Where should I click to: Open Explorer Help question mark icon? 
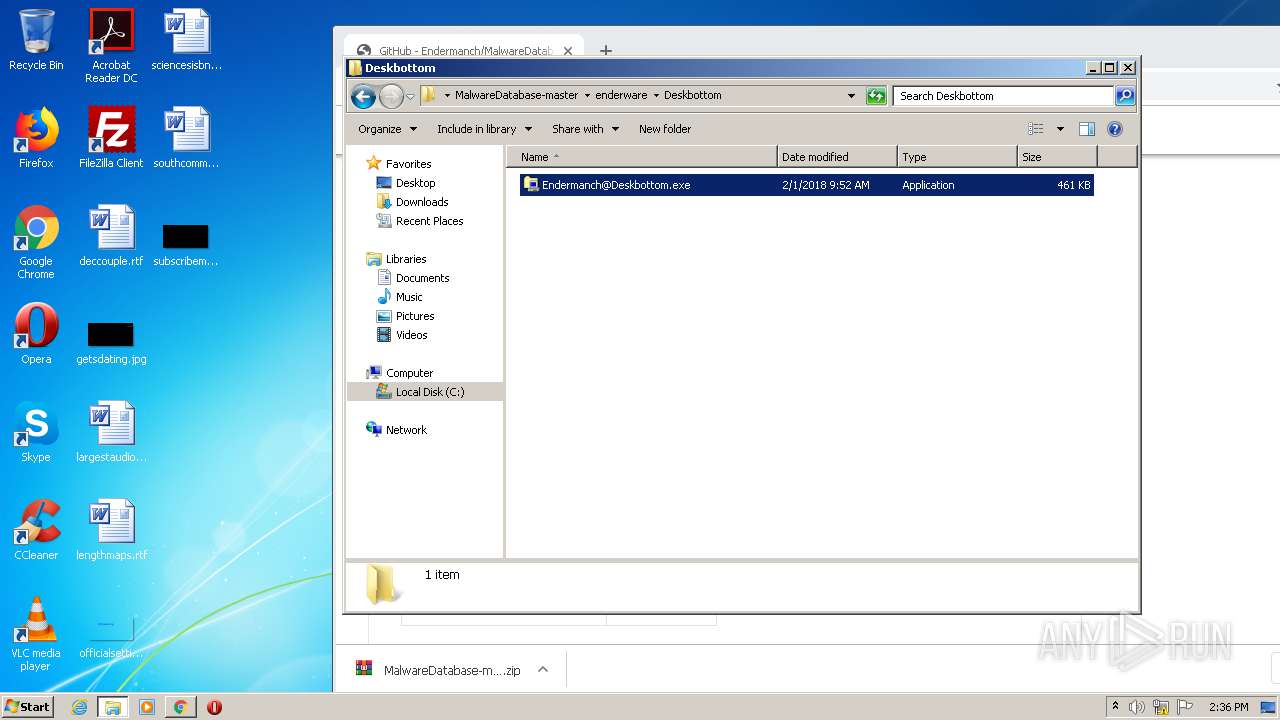point(1115,129)
